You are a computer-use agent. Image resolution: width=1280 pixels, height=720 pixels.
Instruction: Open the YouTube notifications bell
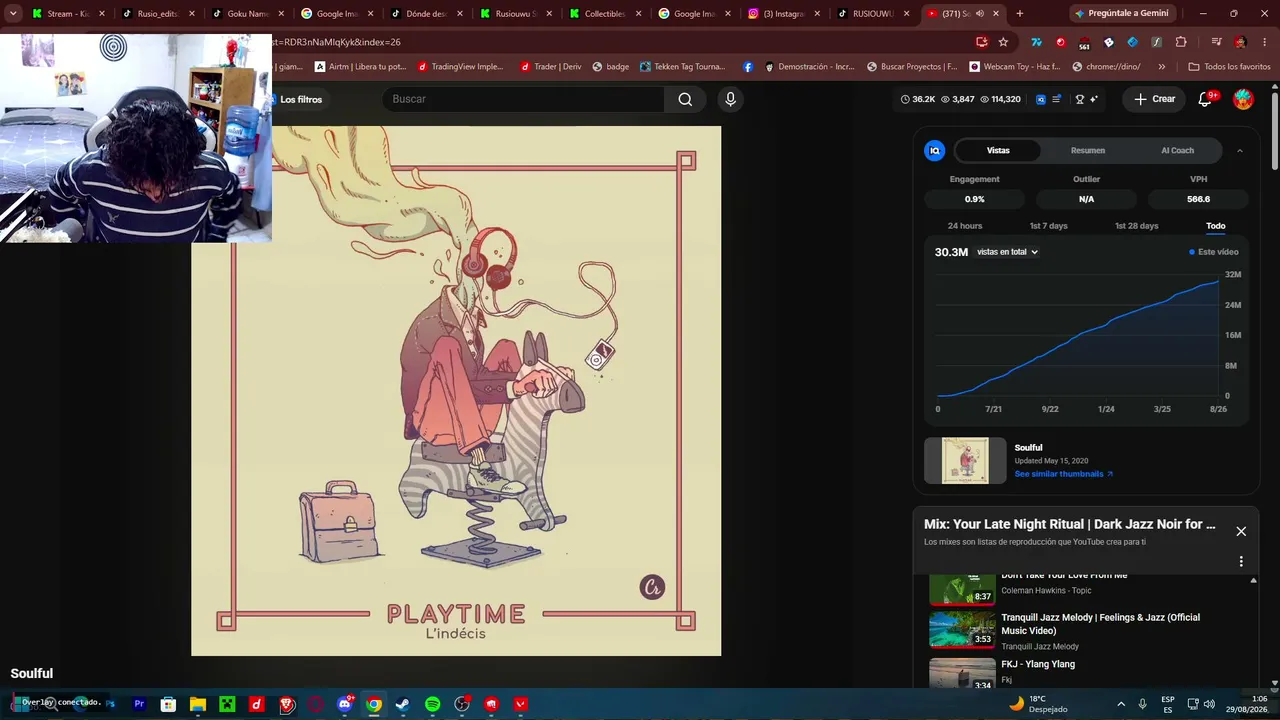[1205, 99]
